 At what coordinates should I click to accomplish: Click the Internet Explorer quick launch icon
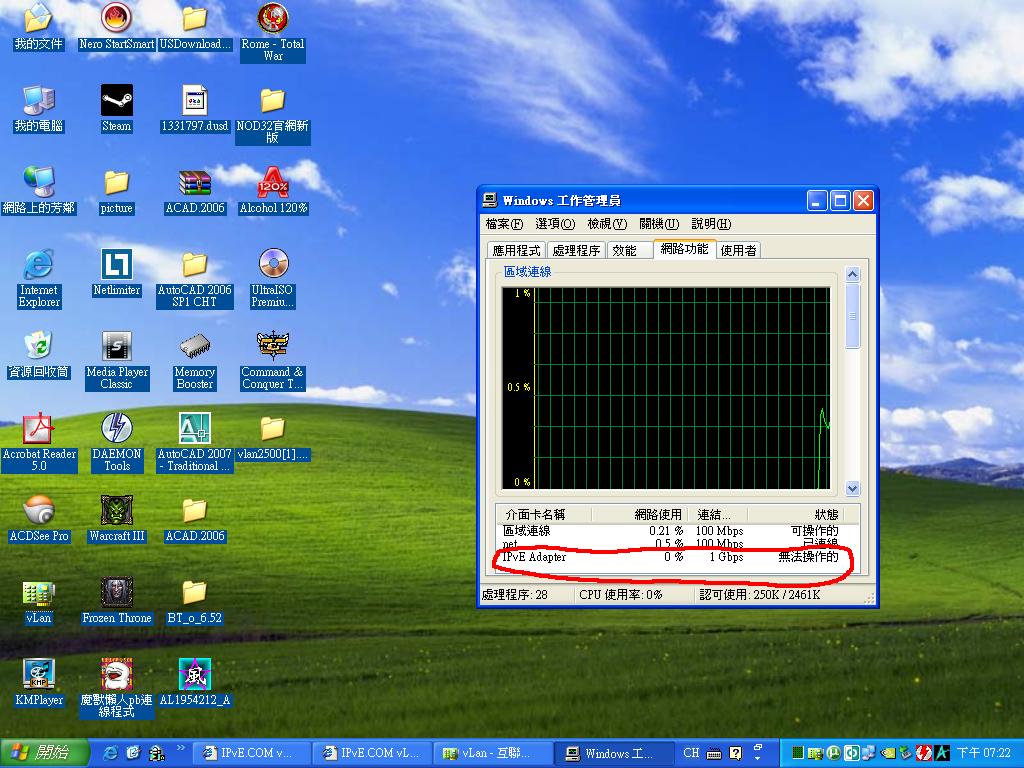[110, 753]
